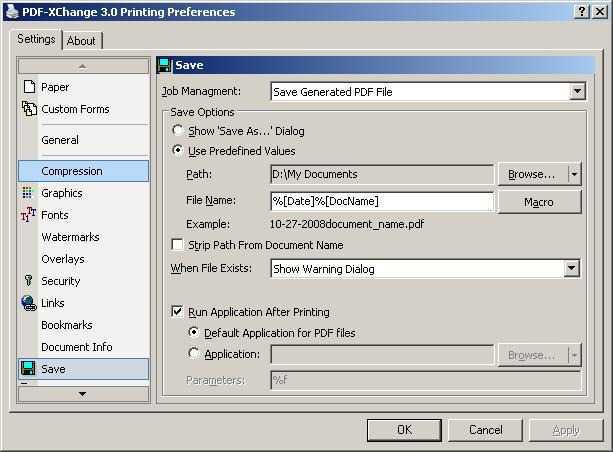Click the Security key icon

pos(28,280)
